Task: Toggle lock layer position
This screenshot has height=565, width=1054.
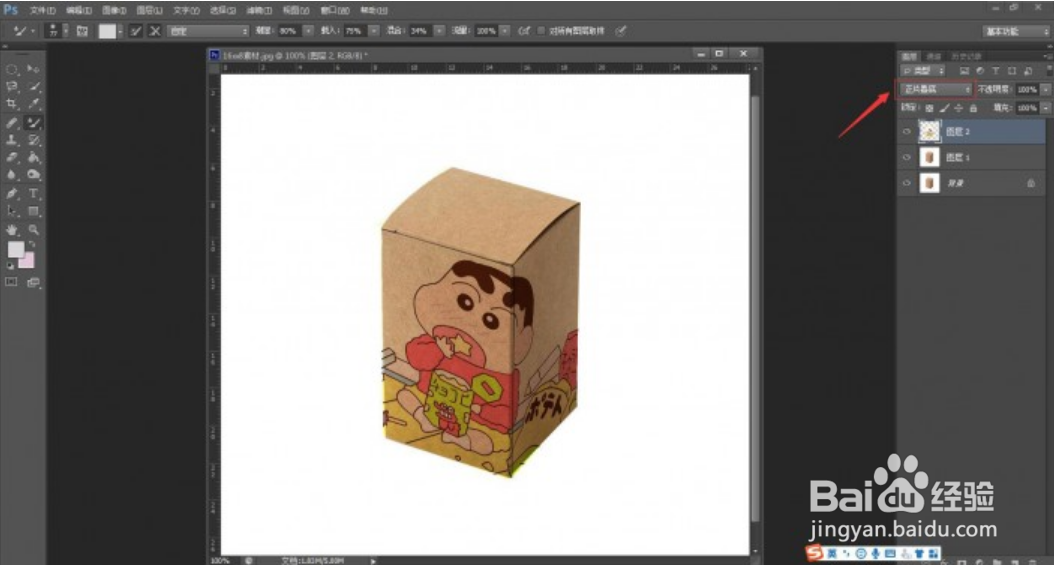Action: (959, 108)
